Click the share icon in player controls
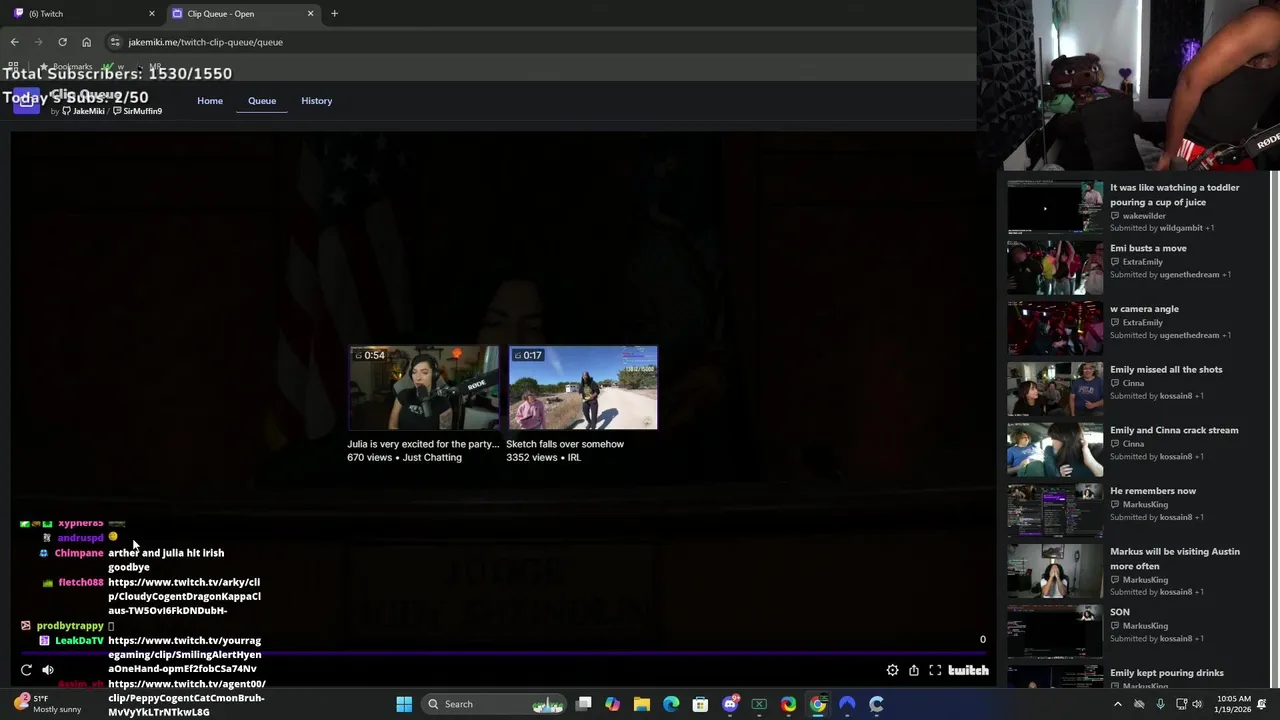The height and width of the screenshot is (720, 1280). pyautogui.click(x=914, y=670)
